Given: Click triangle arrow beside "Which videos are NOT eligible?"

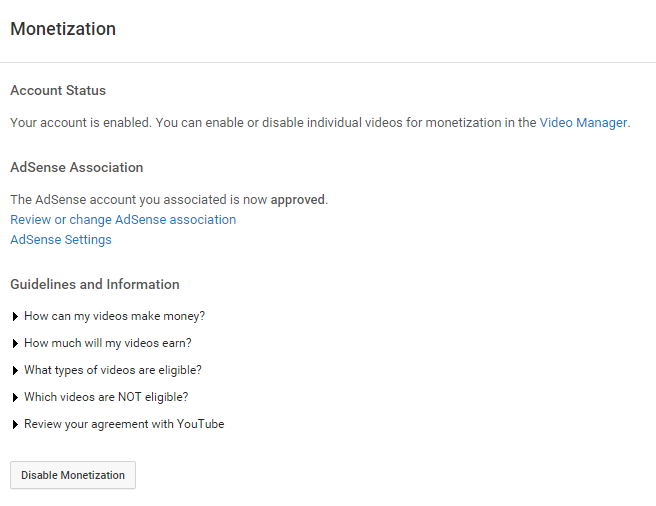Looking at the screenshot, I should click(x=15, y=397).
